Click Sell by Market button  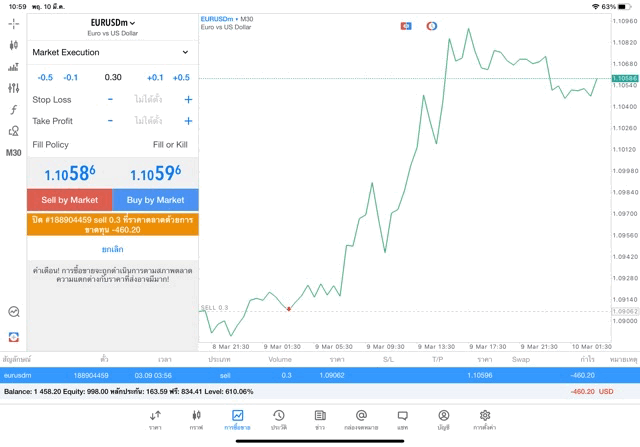pyautogui.click(x=70, y=200)
